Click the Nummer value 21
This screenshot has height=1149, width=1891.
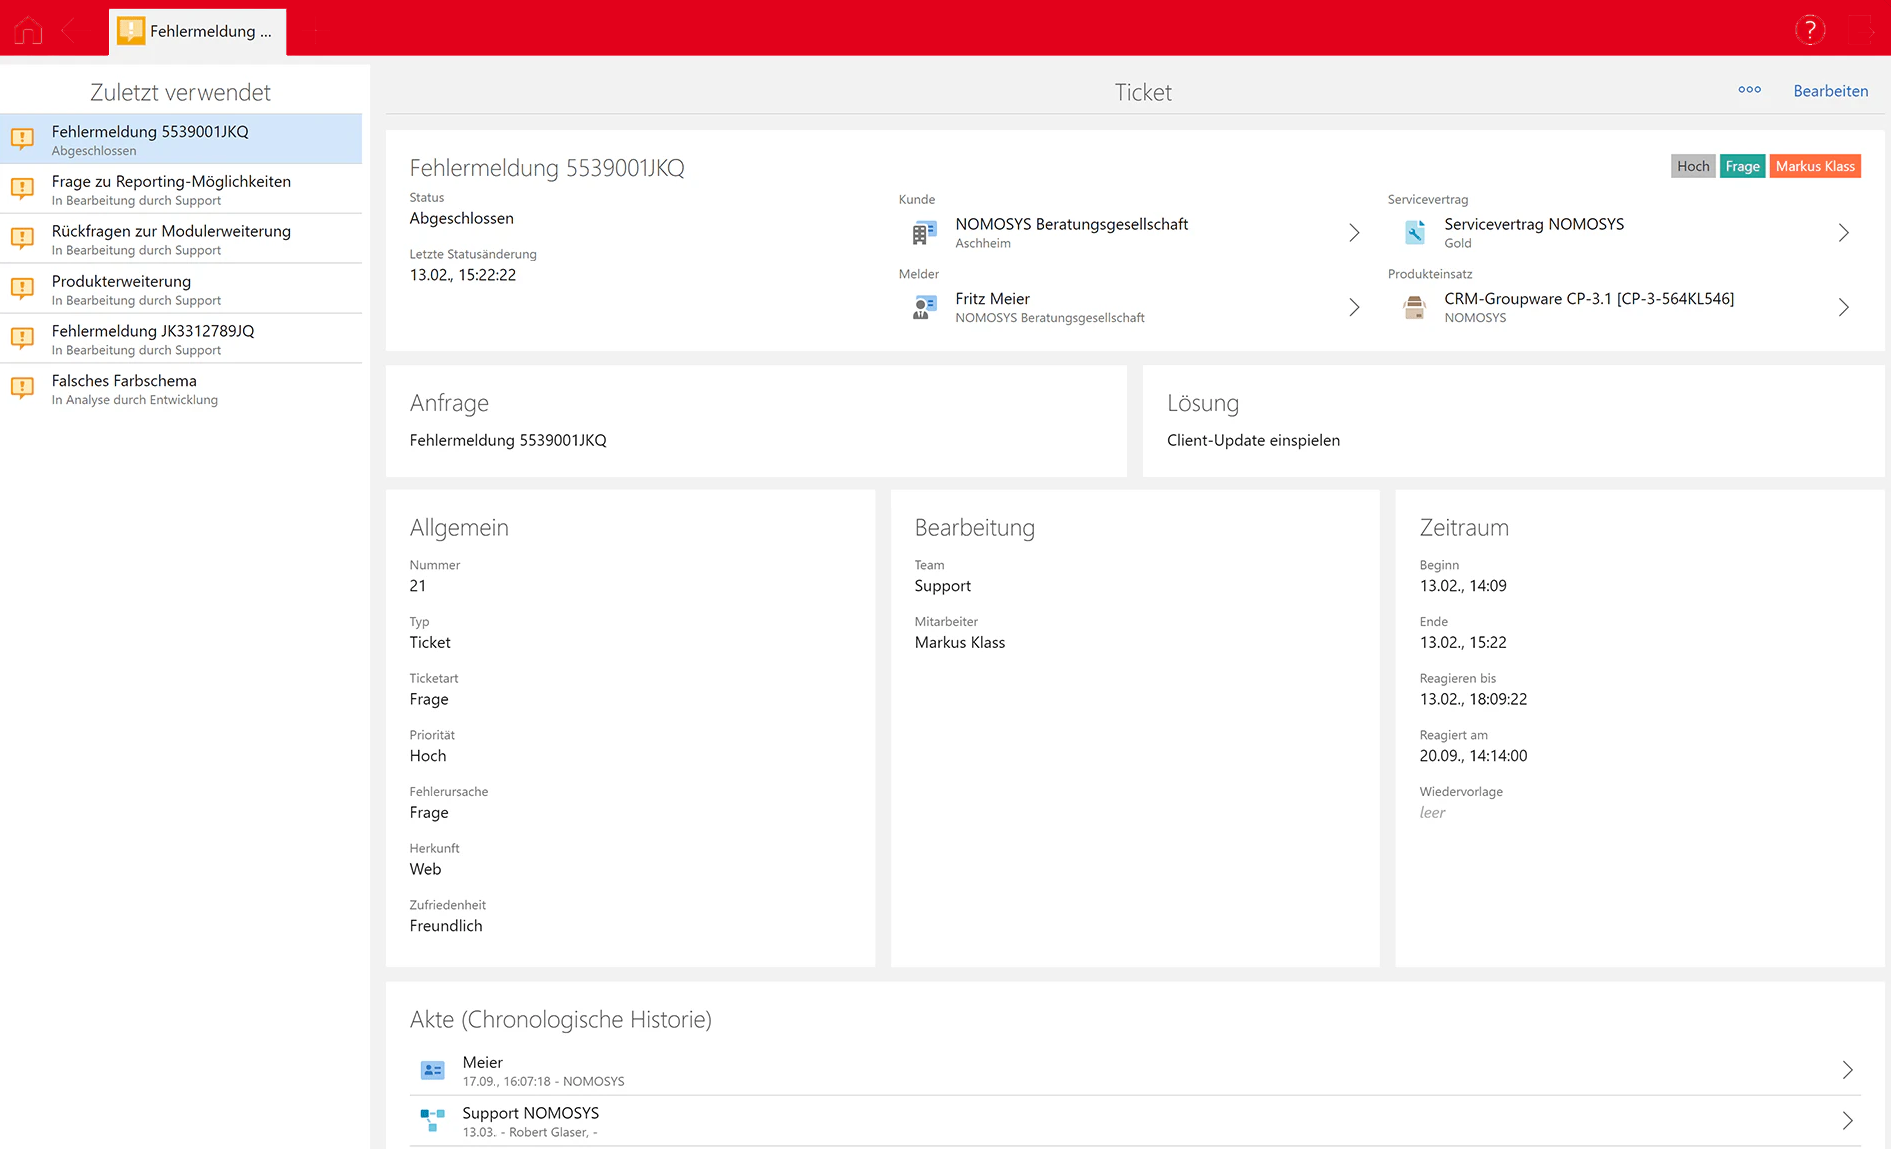click(417, 586)
